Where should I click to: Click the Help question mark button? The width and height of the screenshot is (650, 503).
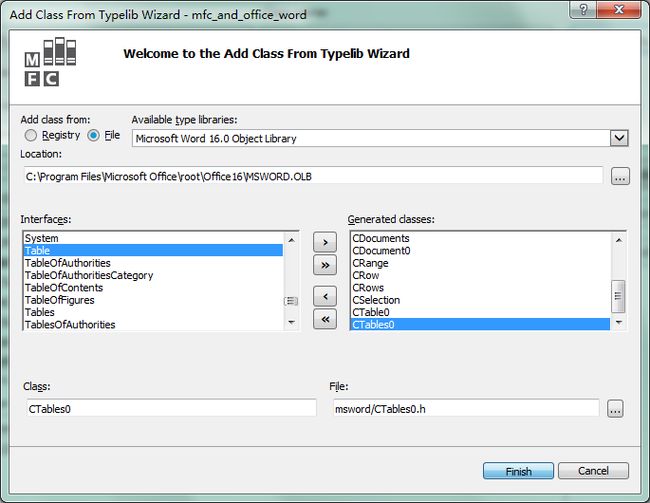pyautogui.click(x=583, y=9)
